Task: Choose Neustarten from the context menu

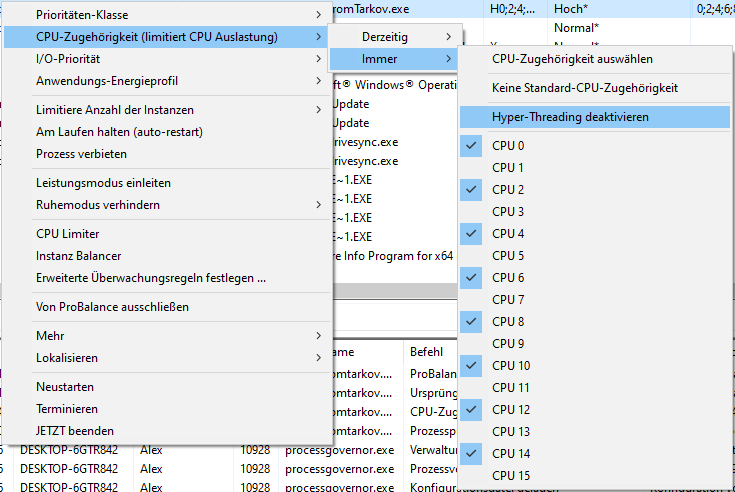Action: [x=167, y=387]
